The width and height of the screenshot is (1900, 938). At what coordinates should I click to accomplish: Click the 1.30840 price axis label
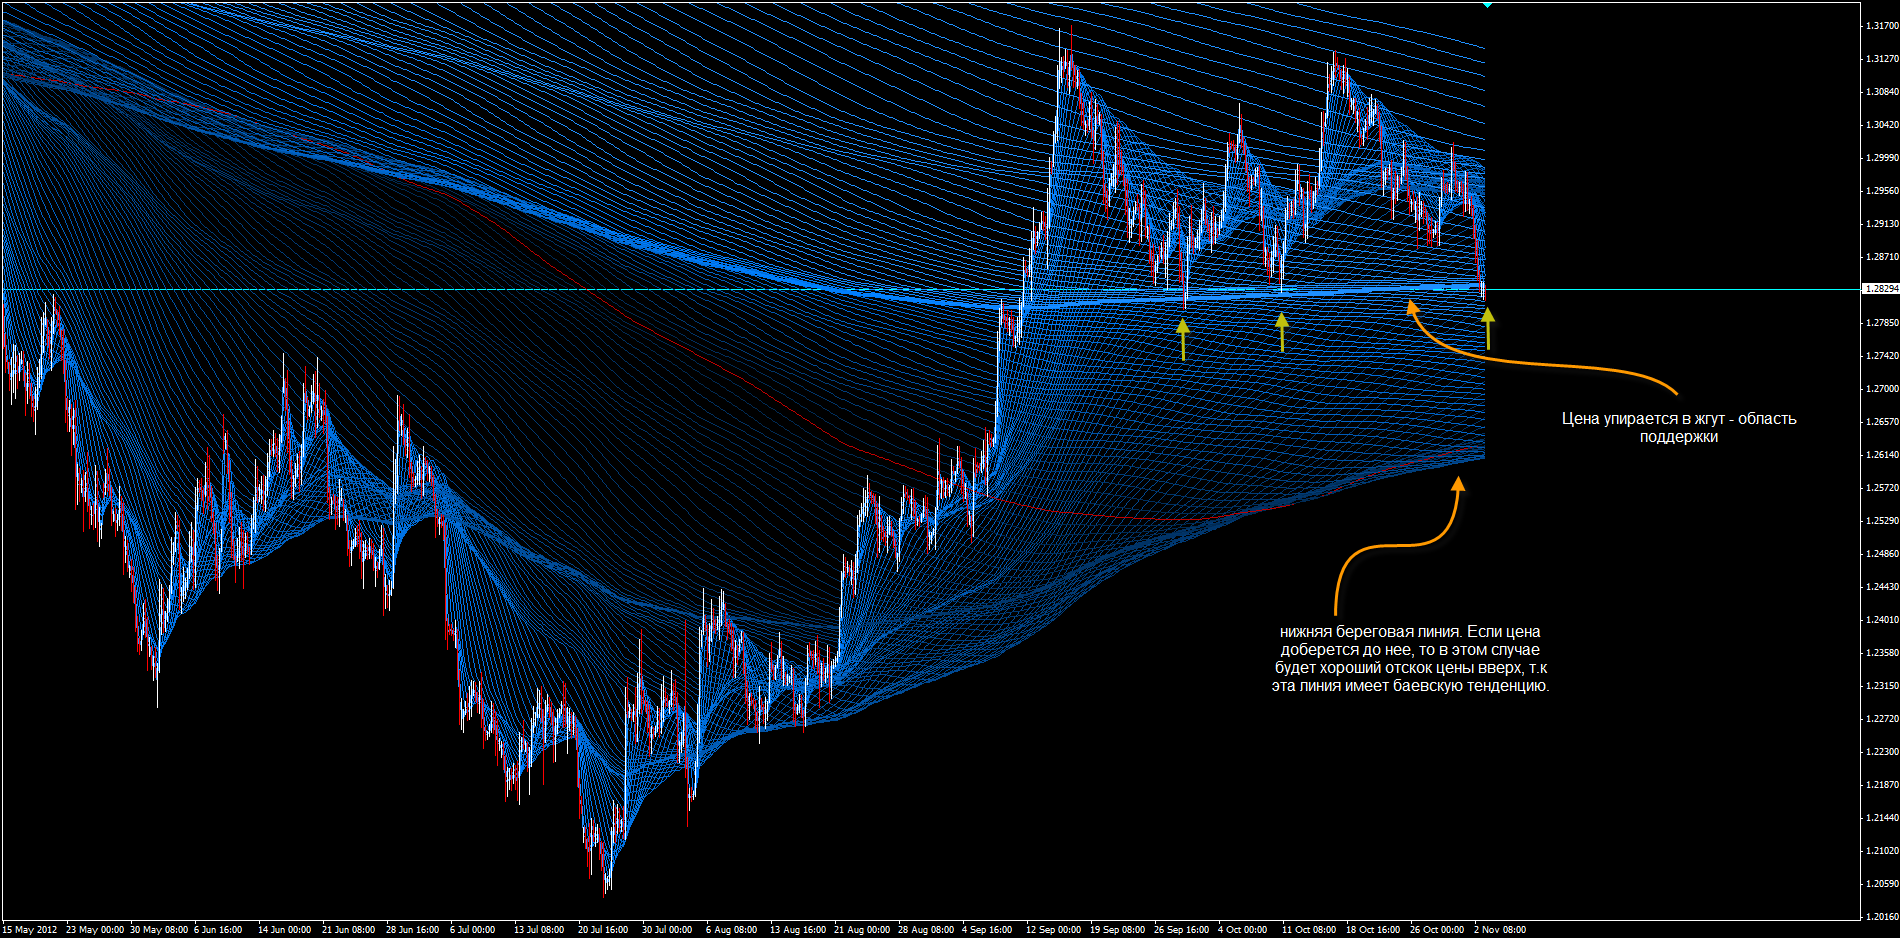1882,92
